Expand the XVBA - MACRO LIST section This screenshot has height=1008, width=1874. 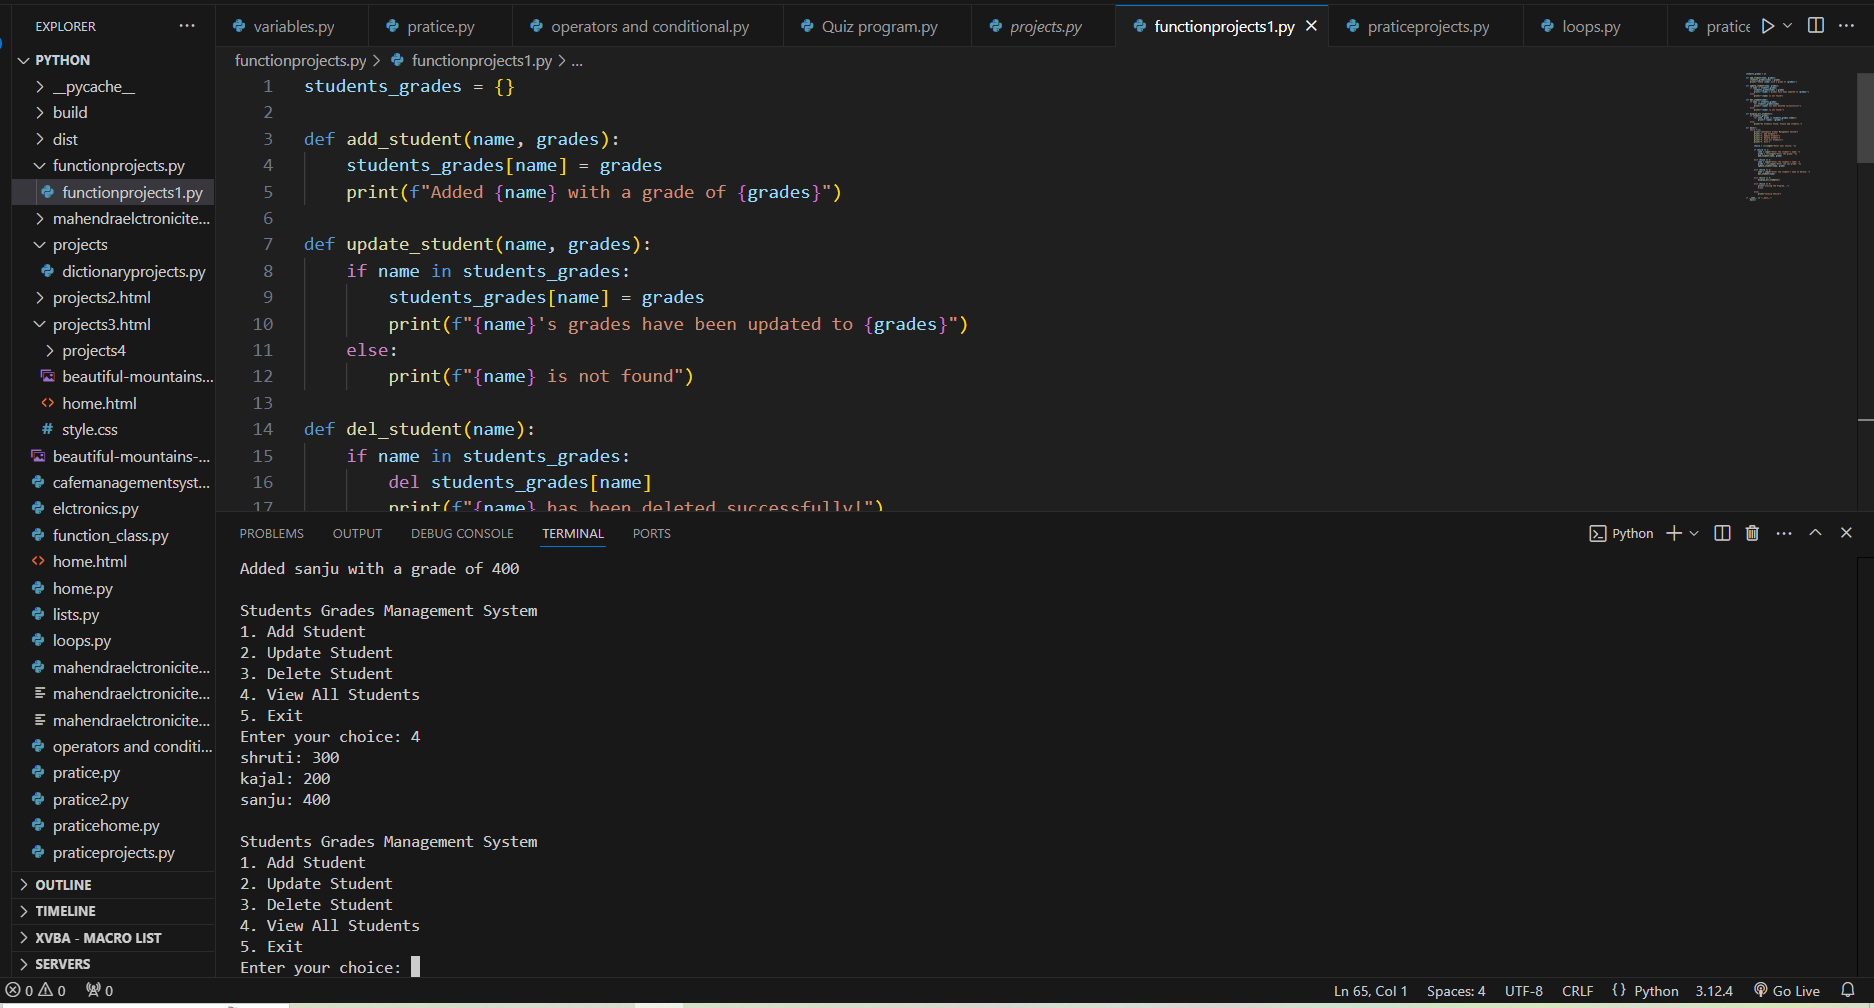(113, 938)
